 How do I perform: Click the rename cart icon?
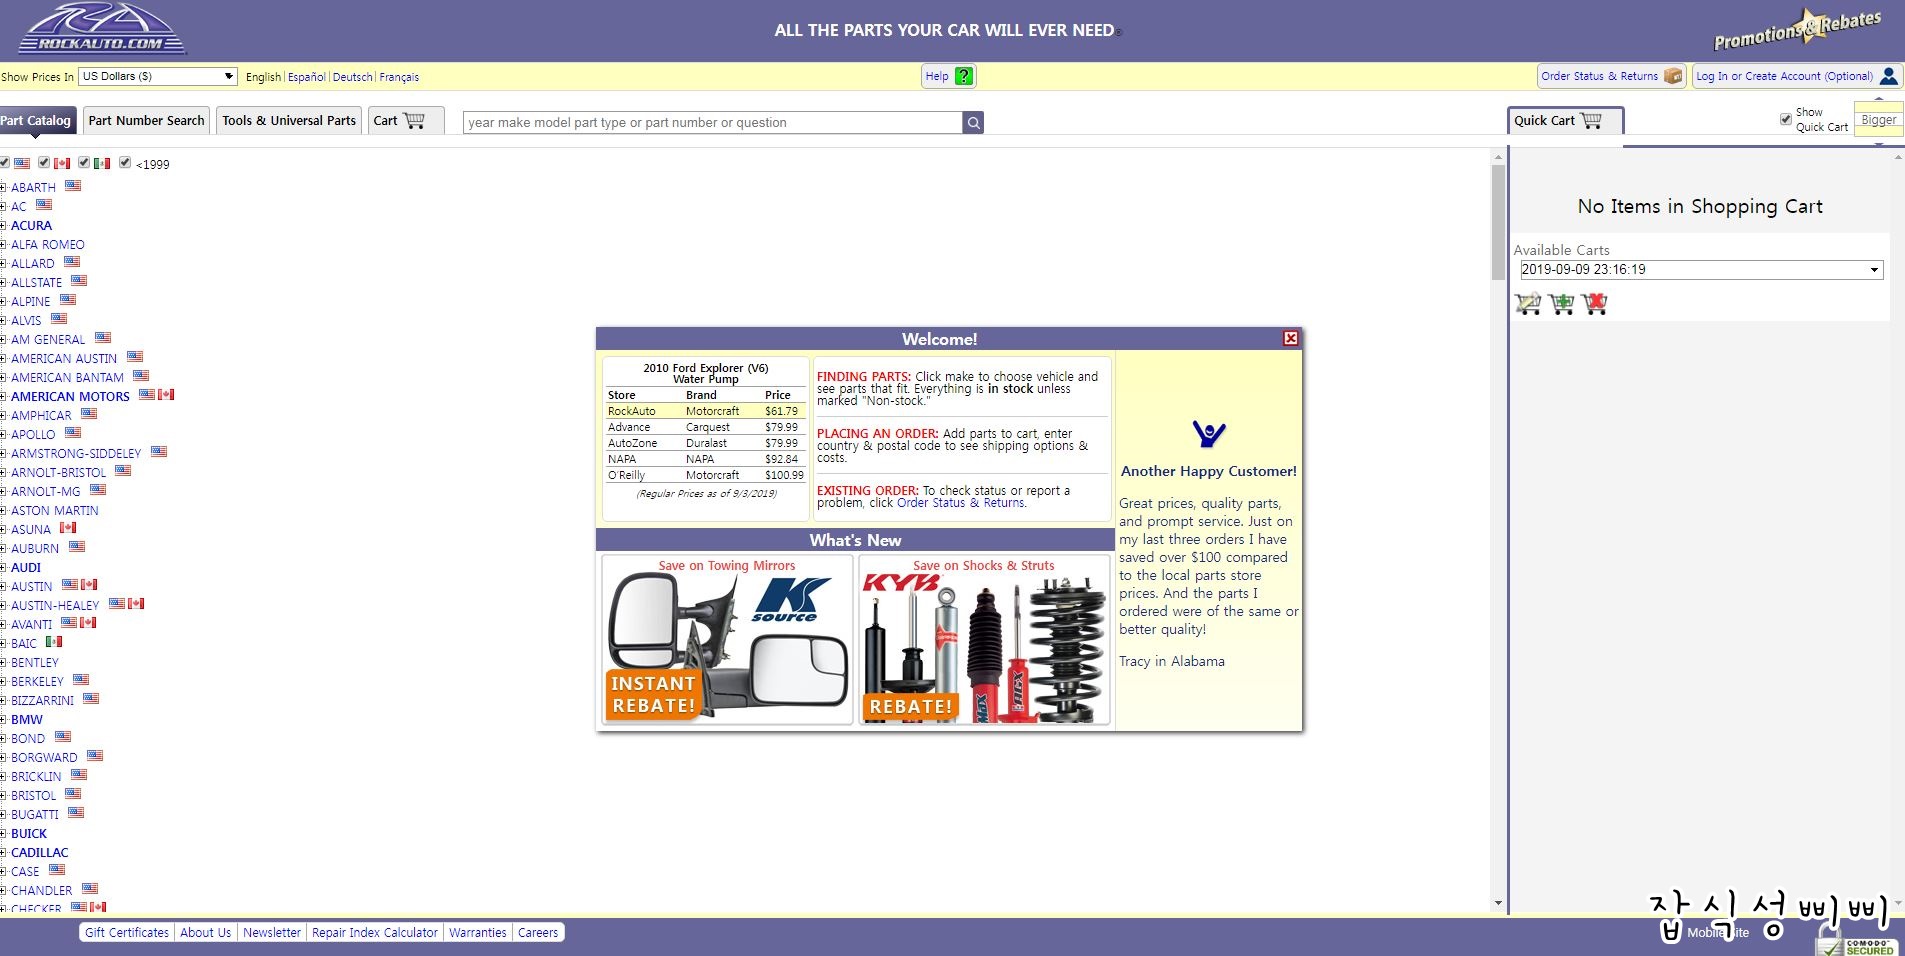tap(1528, 303)
